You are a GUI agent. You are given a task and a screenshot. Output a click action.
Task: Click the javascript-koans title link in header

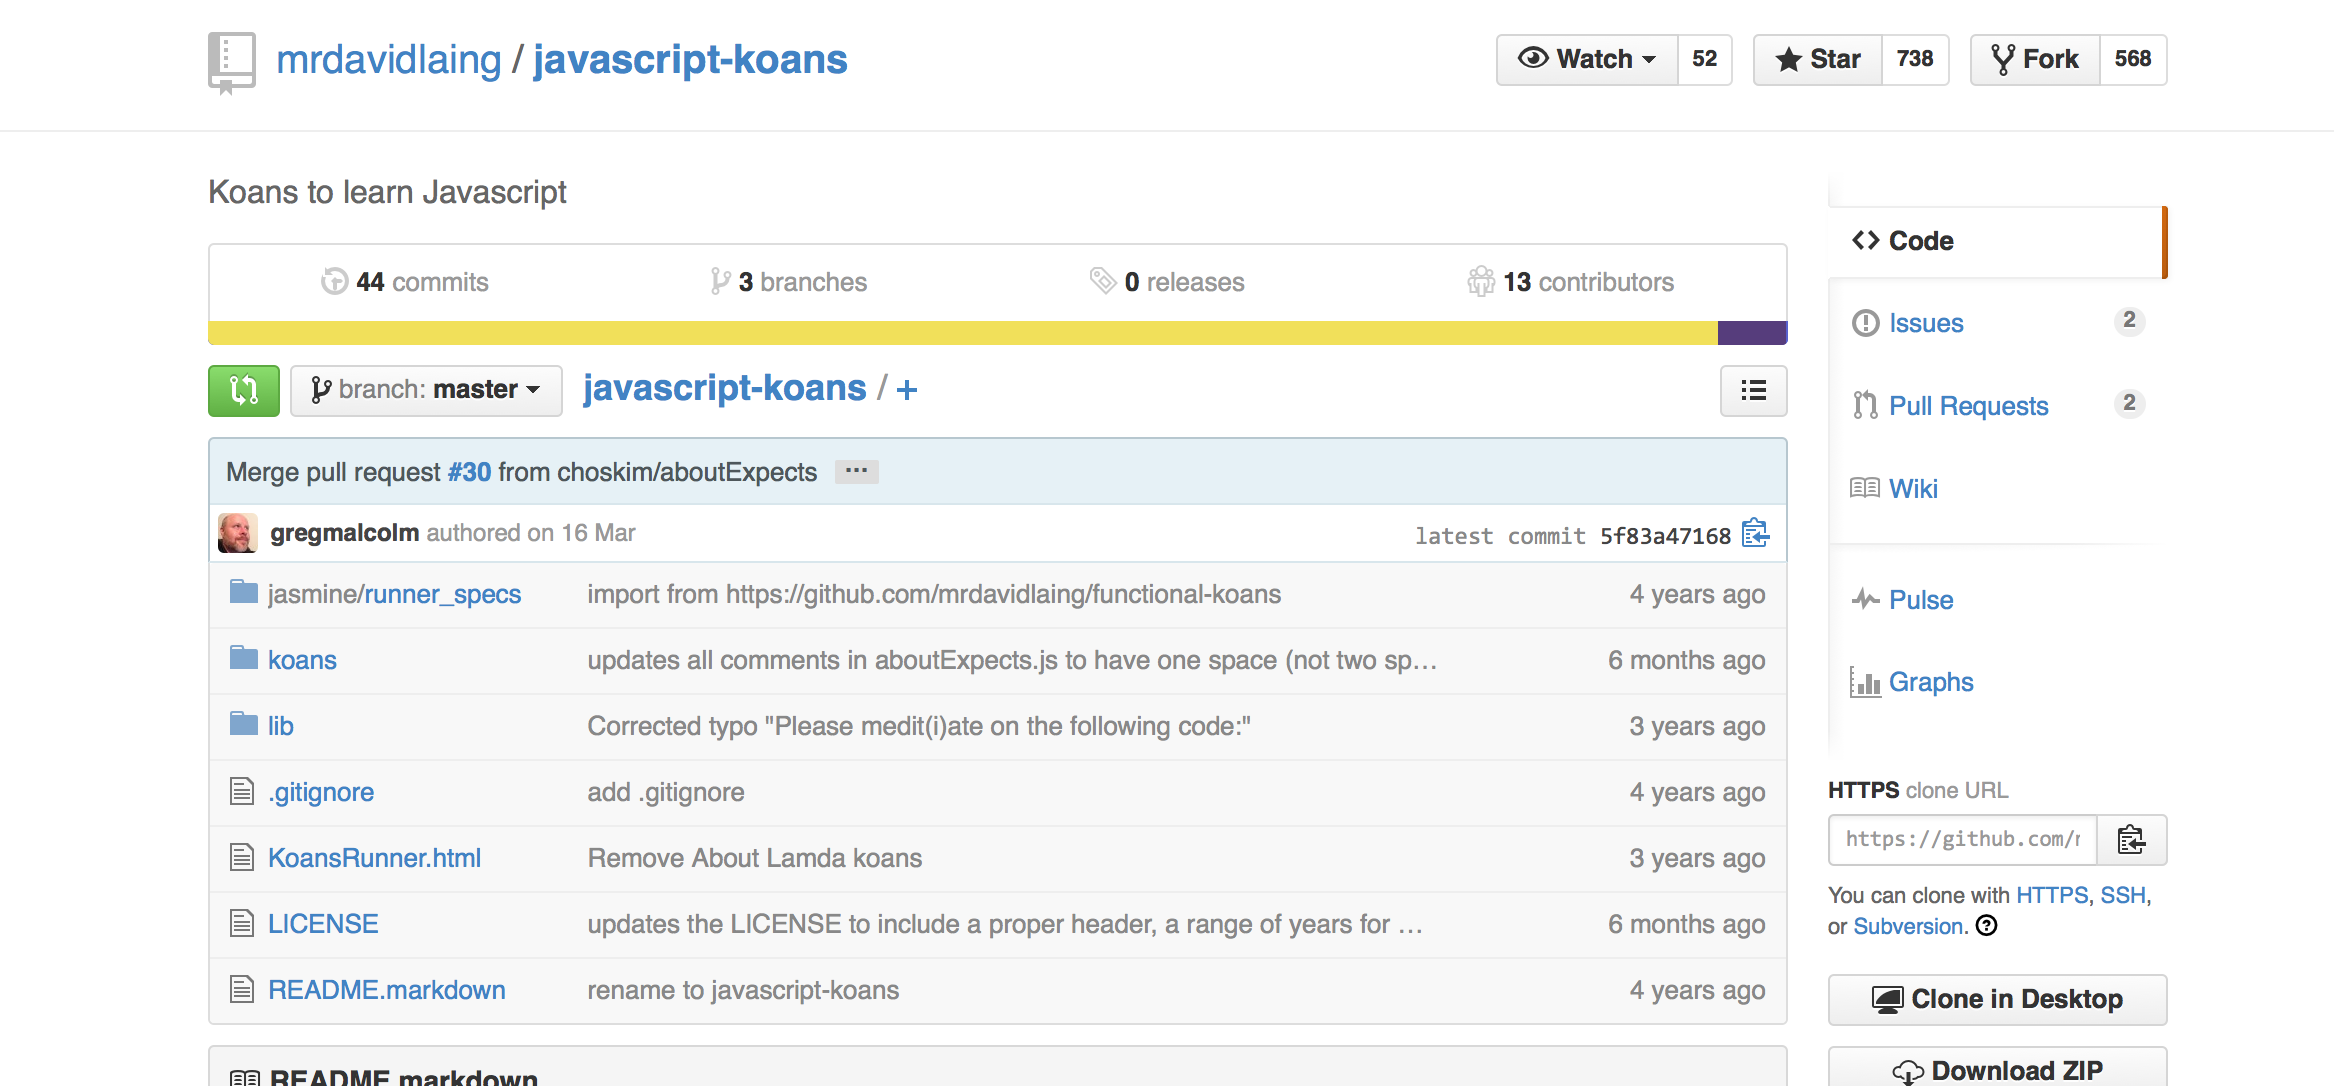pyautogui.click(x=690, y=60)
